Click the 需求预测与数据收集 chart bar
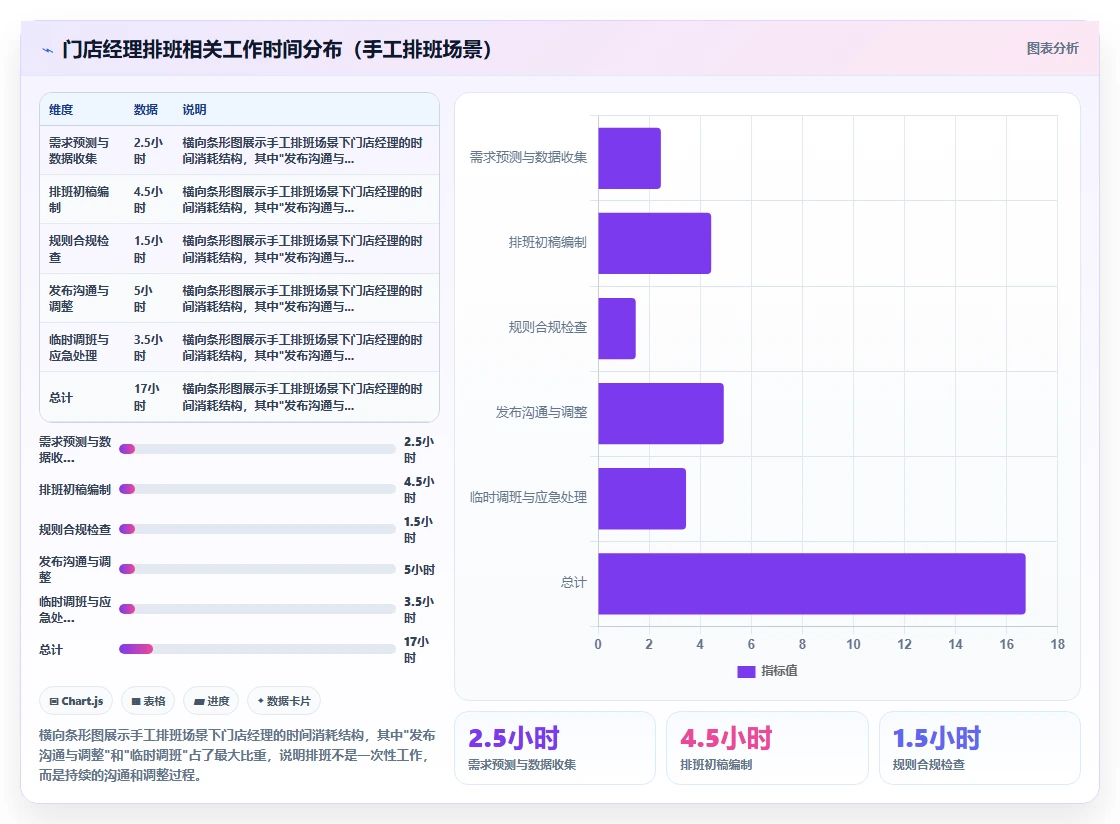 (629, 159)
